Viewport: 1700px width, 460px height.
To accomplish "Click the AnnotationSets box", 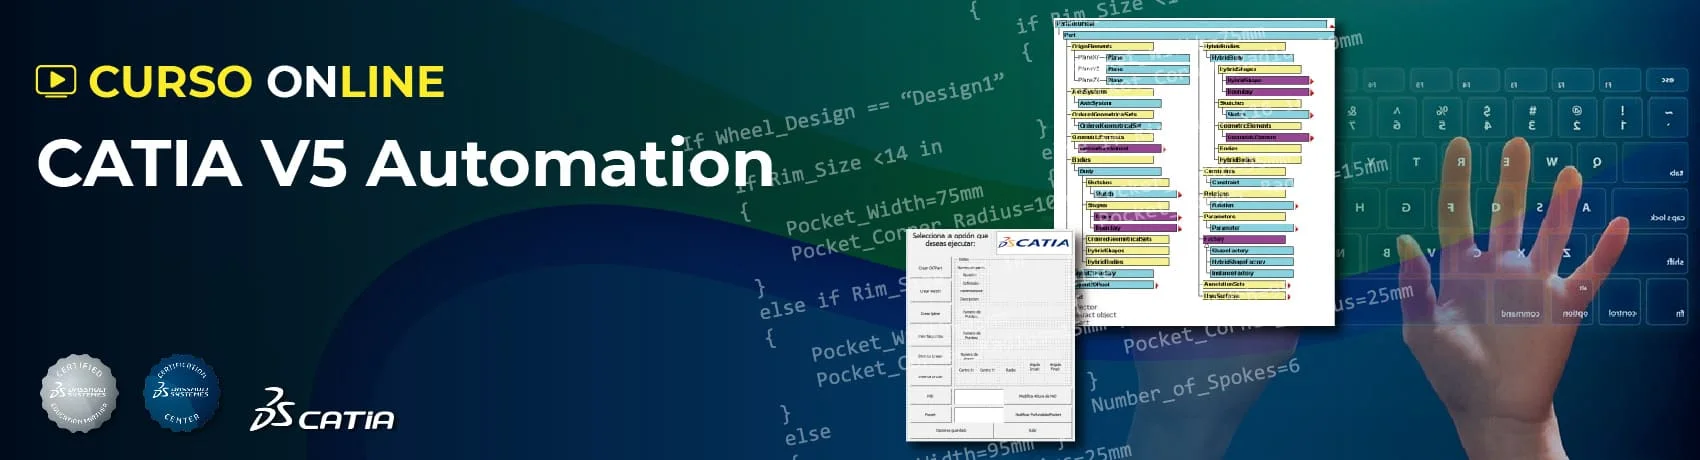I will pos(1243,285).
